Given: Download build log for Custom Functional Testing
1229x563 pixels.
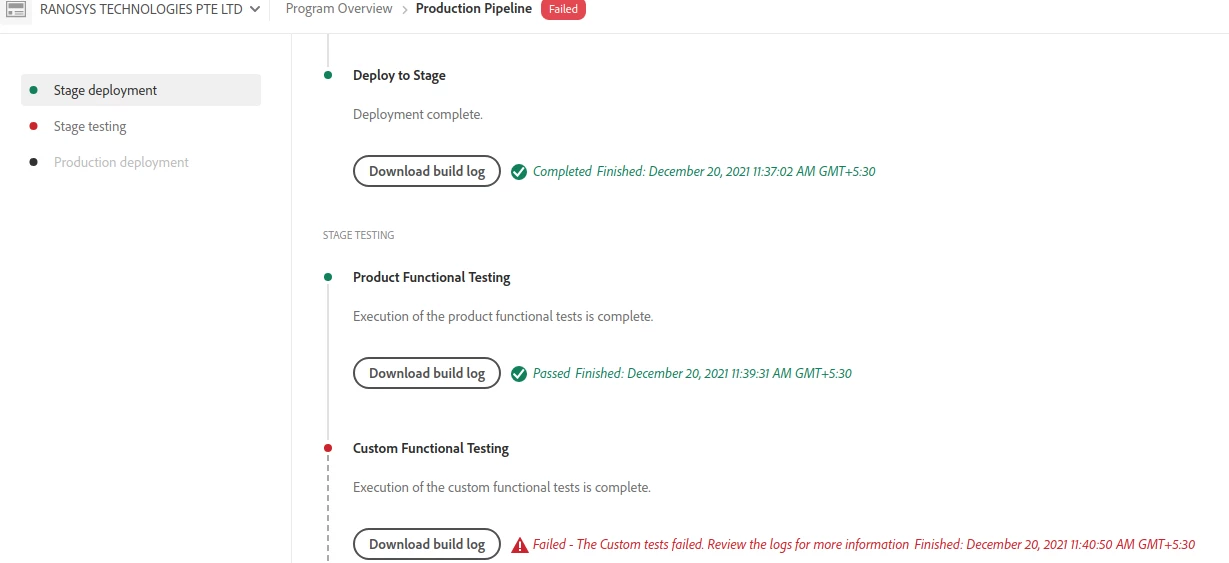Looking at the screenshot, I should click(x=427, y=544).
